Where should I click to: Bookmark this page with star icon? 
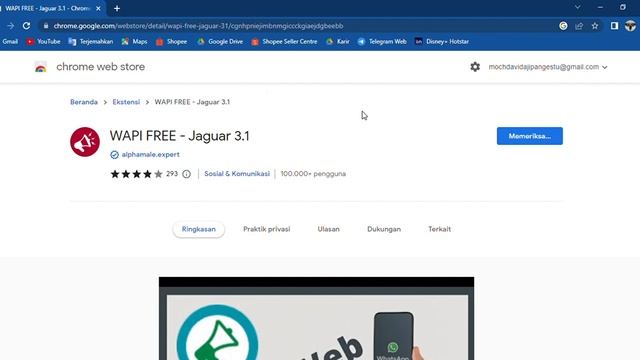pos(595,26)
